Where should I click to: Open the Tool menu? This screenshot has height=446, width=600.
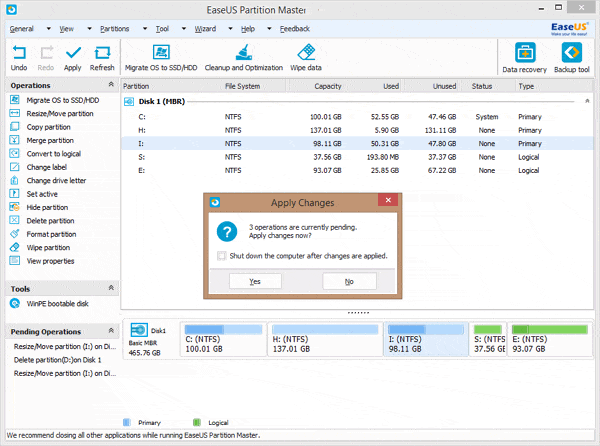162,29
